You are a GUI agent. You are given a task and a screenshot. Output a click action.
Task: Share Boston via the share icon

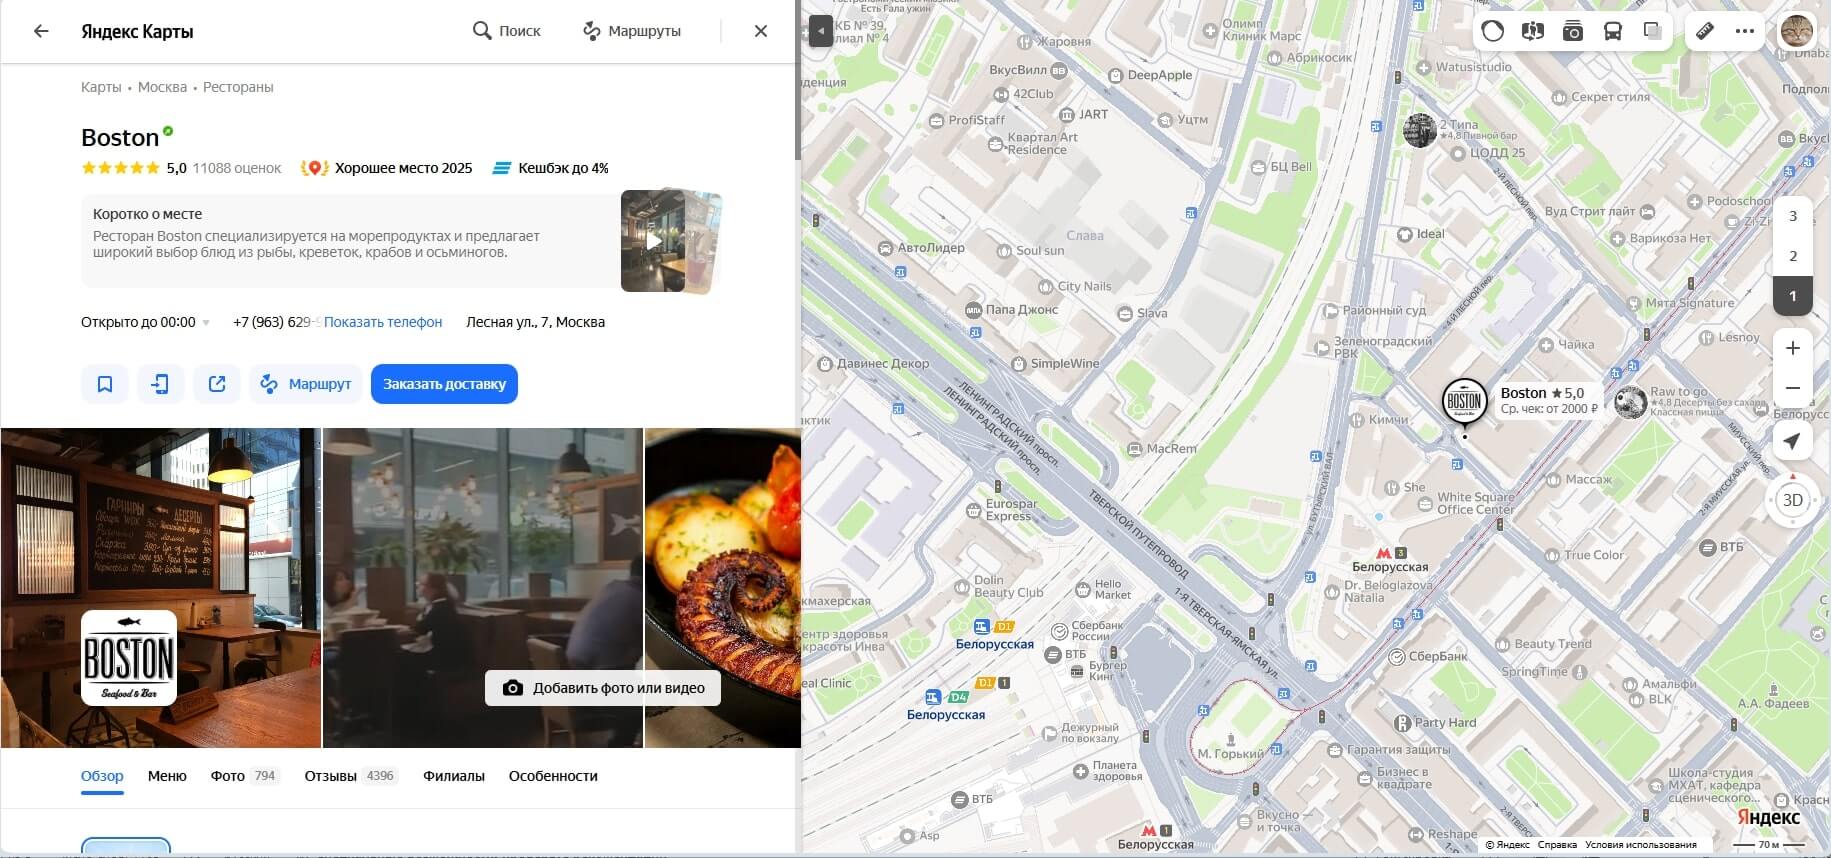coord(217,384)
